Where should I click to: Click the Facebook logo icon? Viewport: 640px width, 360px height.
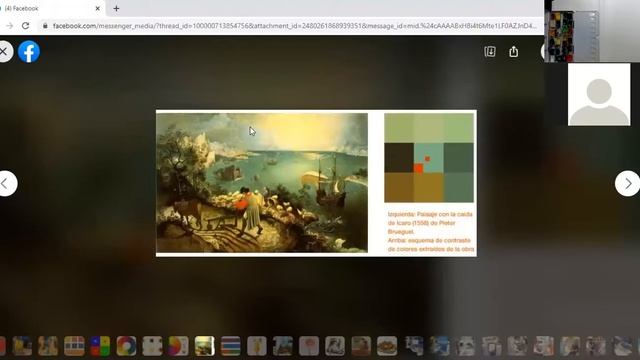click(29, 51)
